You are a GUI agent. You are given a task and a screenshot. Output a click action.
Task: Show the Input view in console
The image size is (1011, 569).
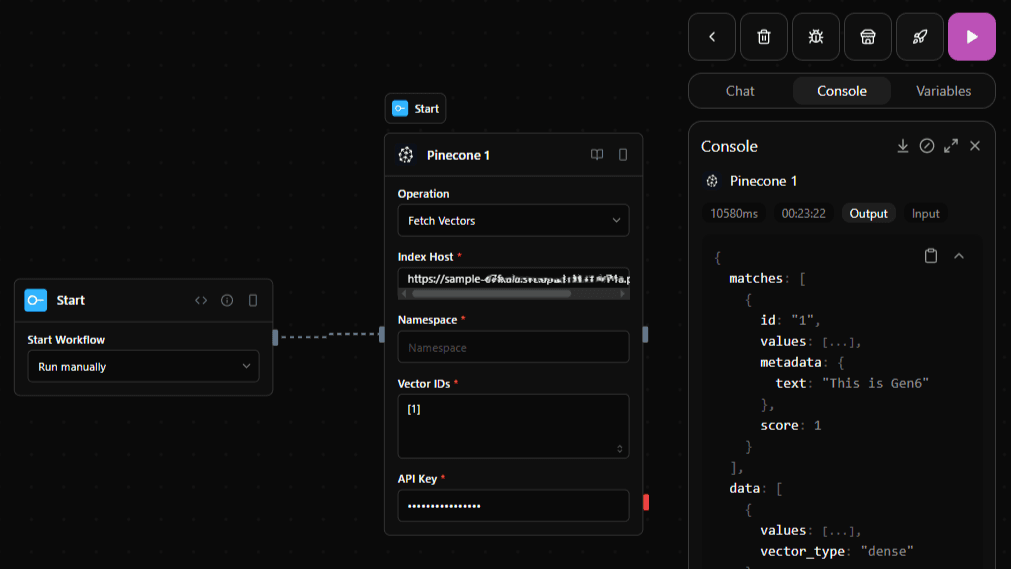(925, 214)
